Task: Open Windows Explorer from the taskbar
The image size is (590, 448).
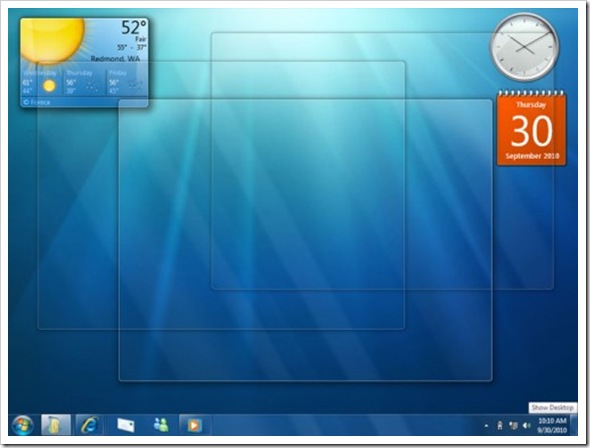Action: tap(56, 425)
